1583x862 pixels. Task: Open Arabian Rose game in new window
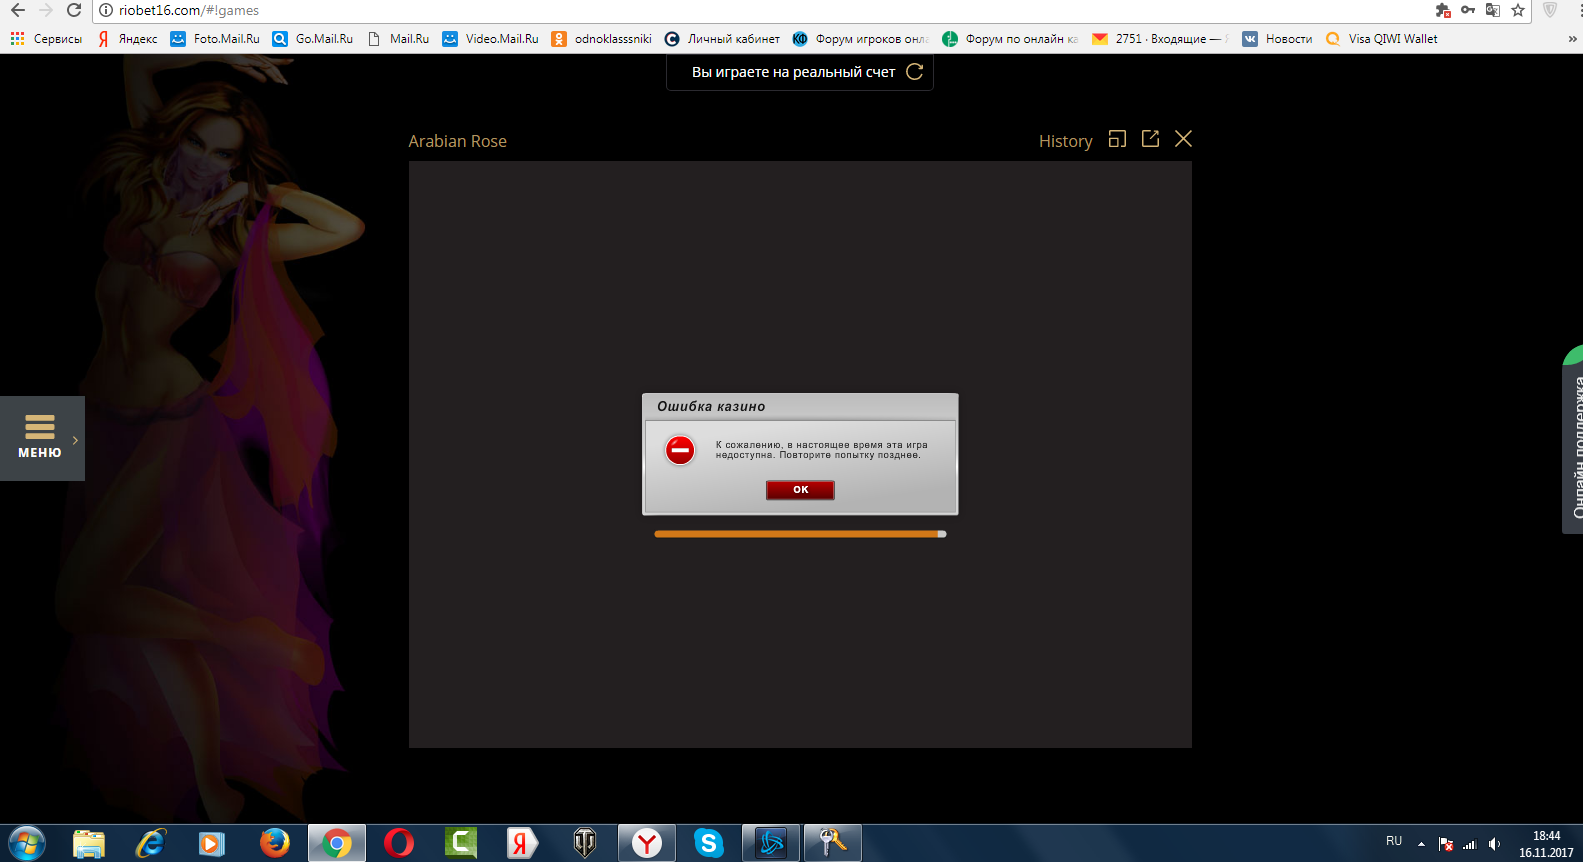(x=1150, y=139)
